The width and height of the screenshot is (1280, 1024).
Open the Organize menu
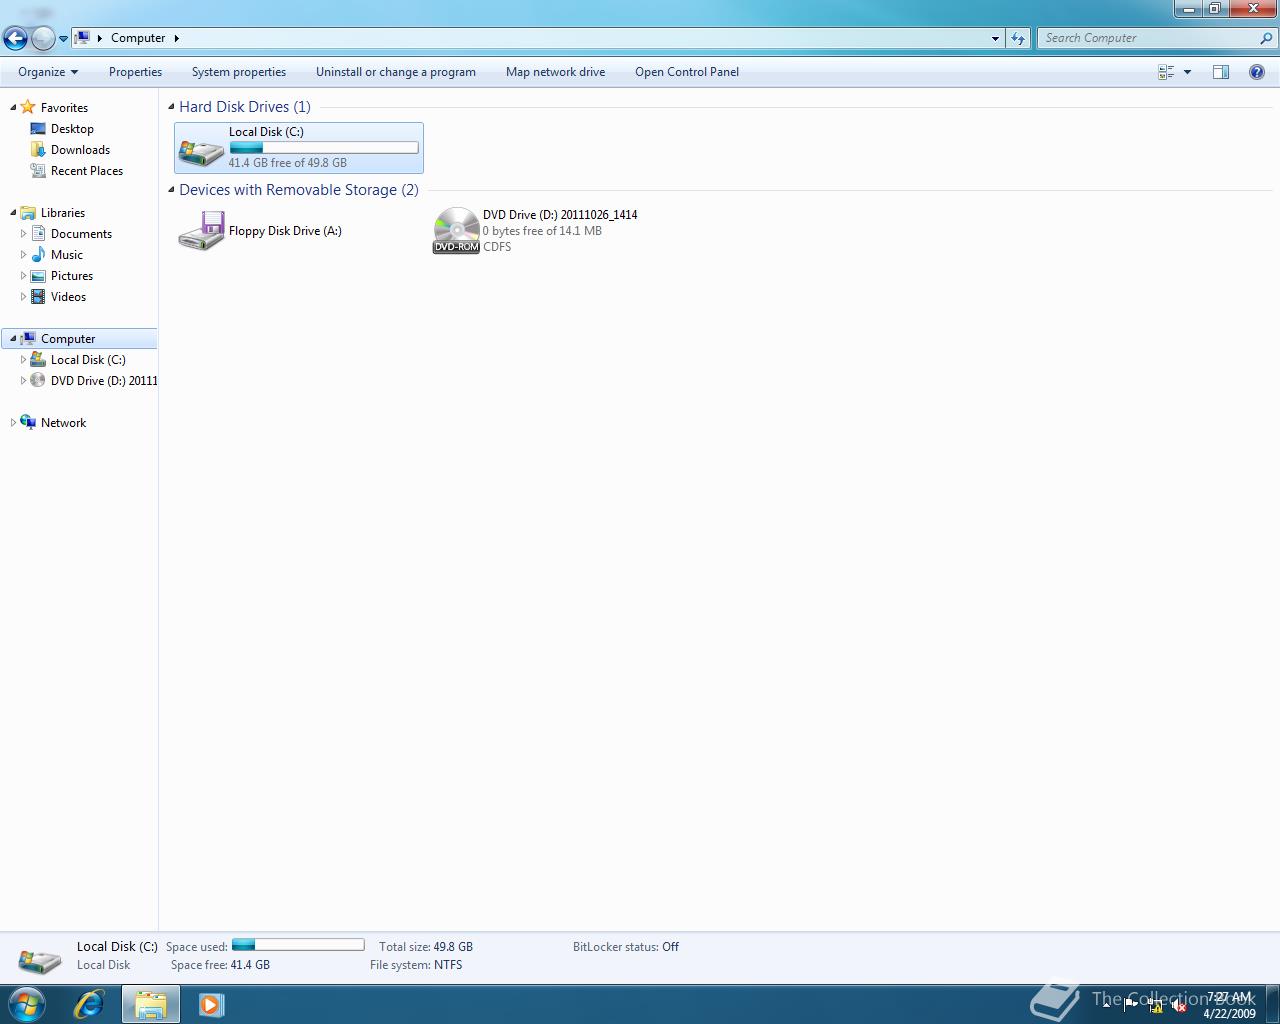tap(48, 72)
